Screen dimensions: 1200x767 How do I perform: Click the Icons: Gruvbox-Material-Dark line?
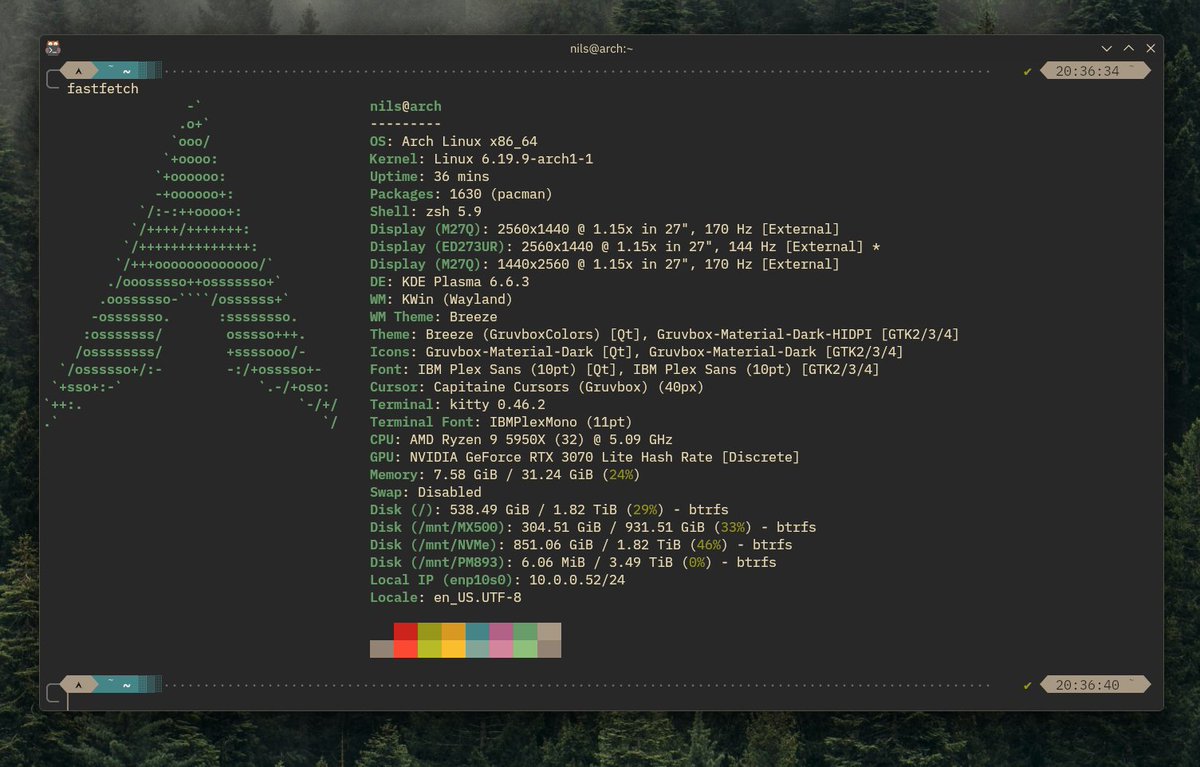point(636,352)
